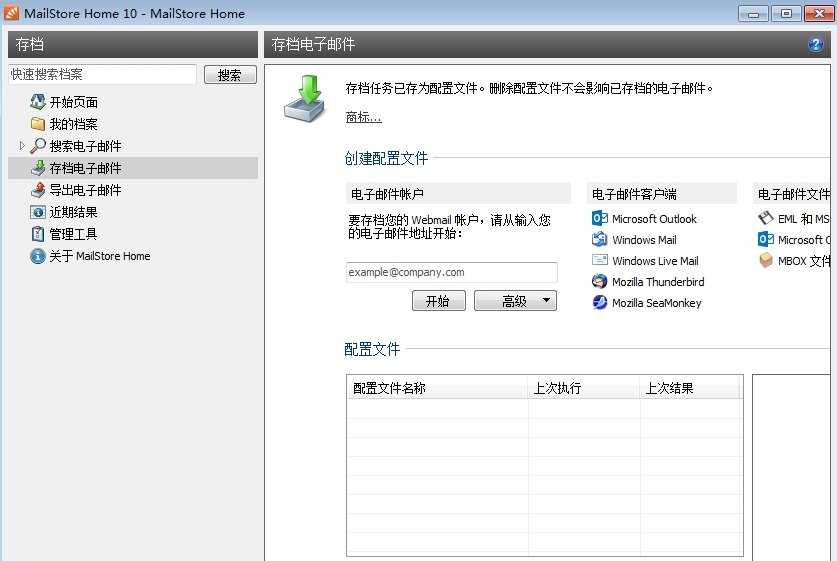Choose MBOX 文件 option
This screenshot has width=837, height=561.
coord(804,260)
